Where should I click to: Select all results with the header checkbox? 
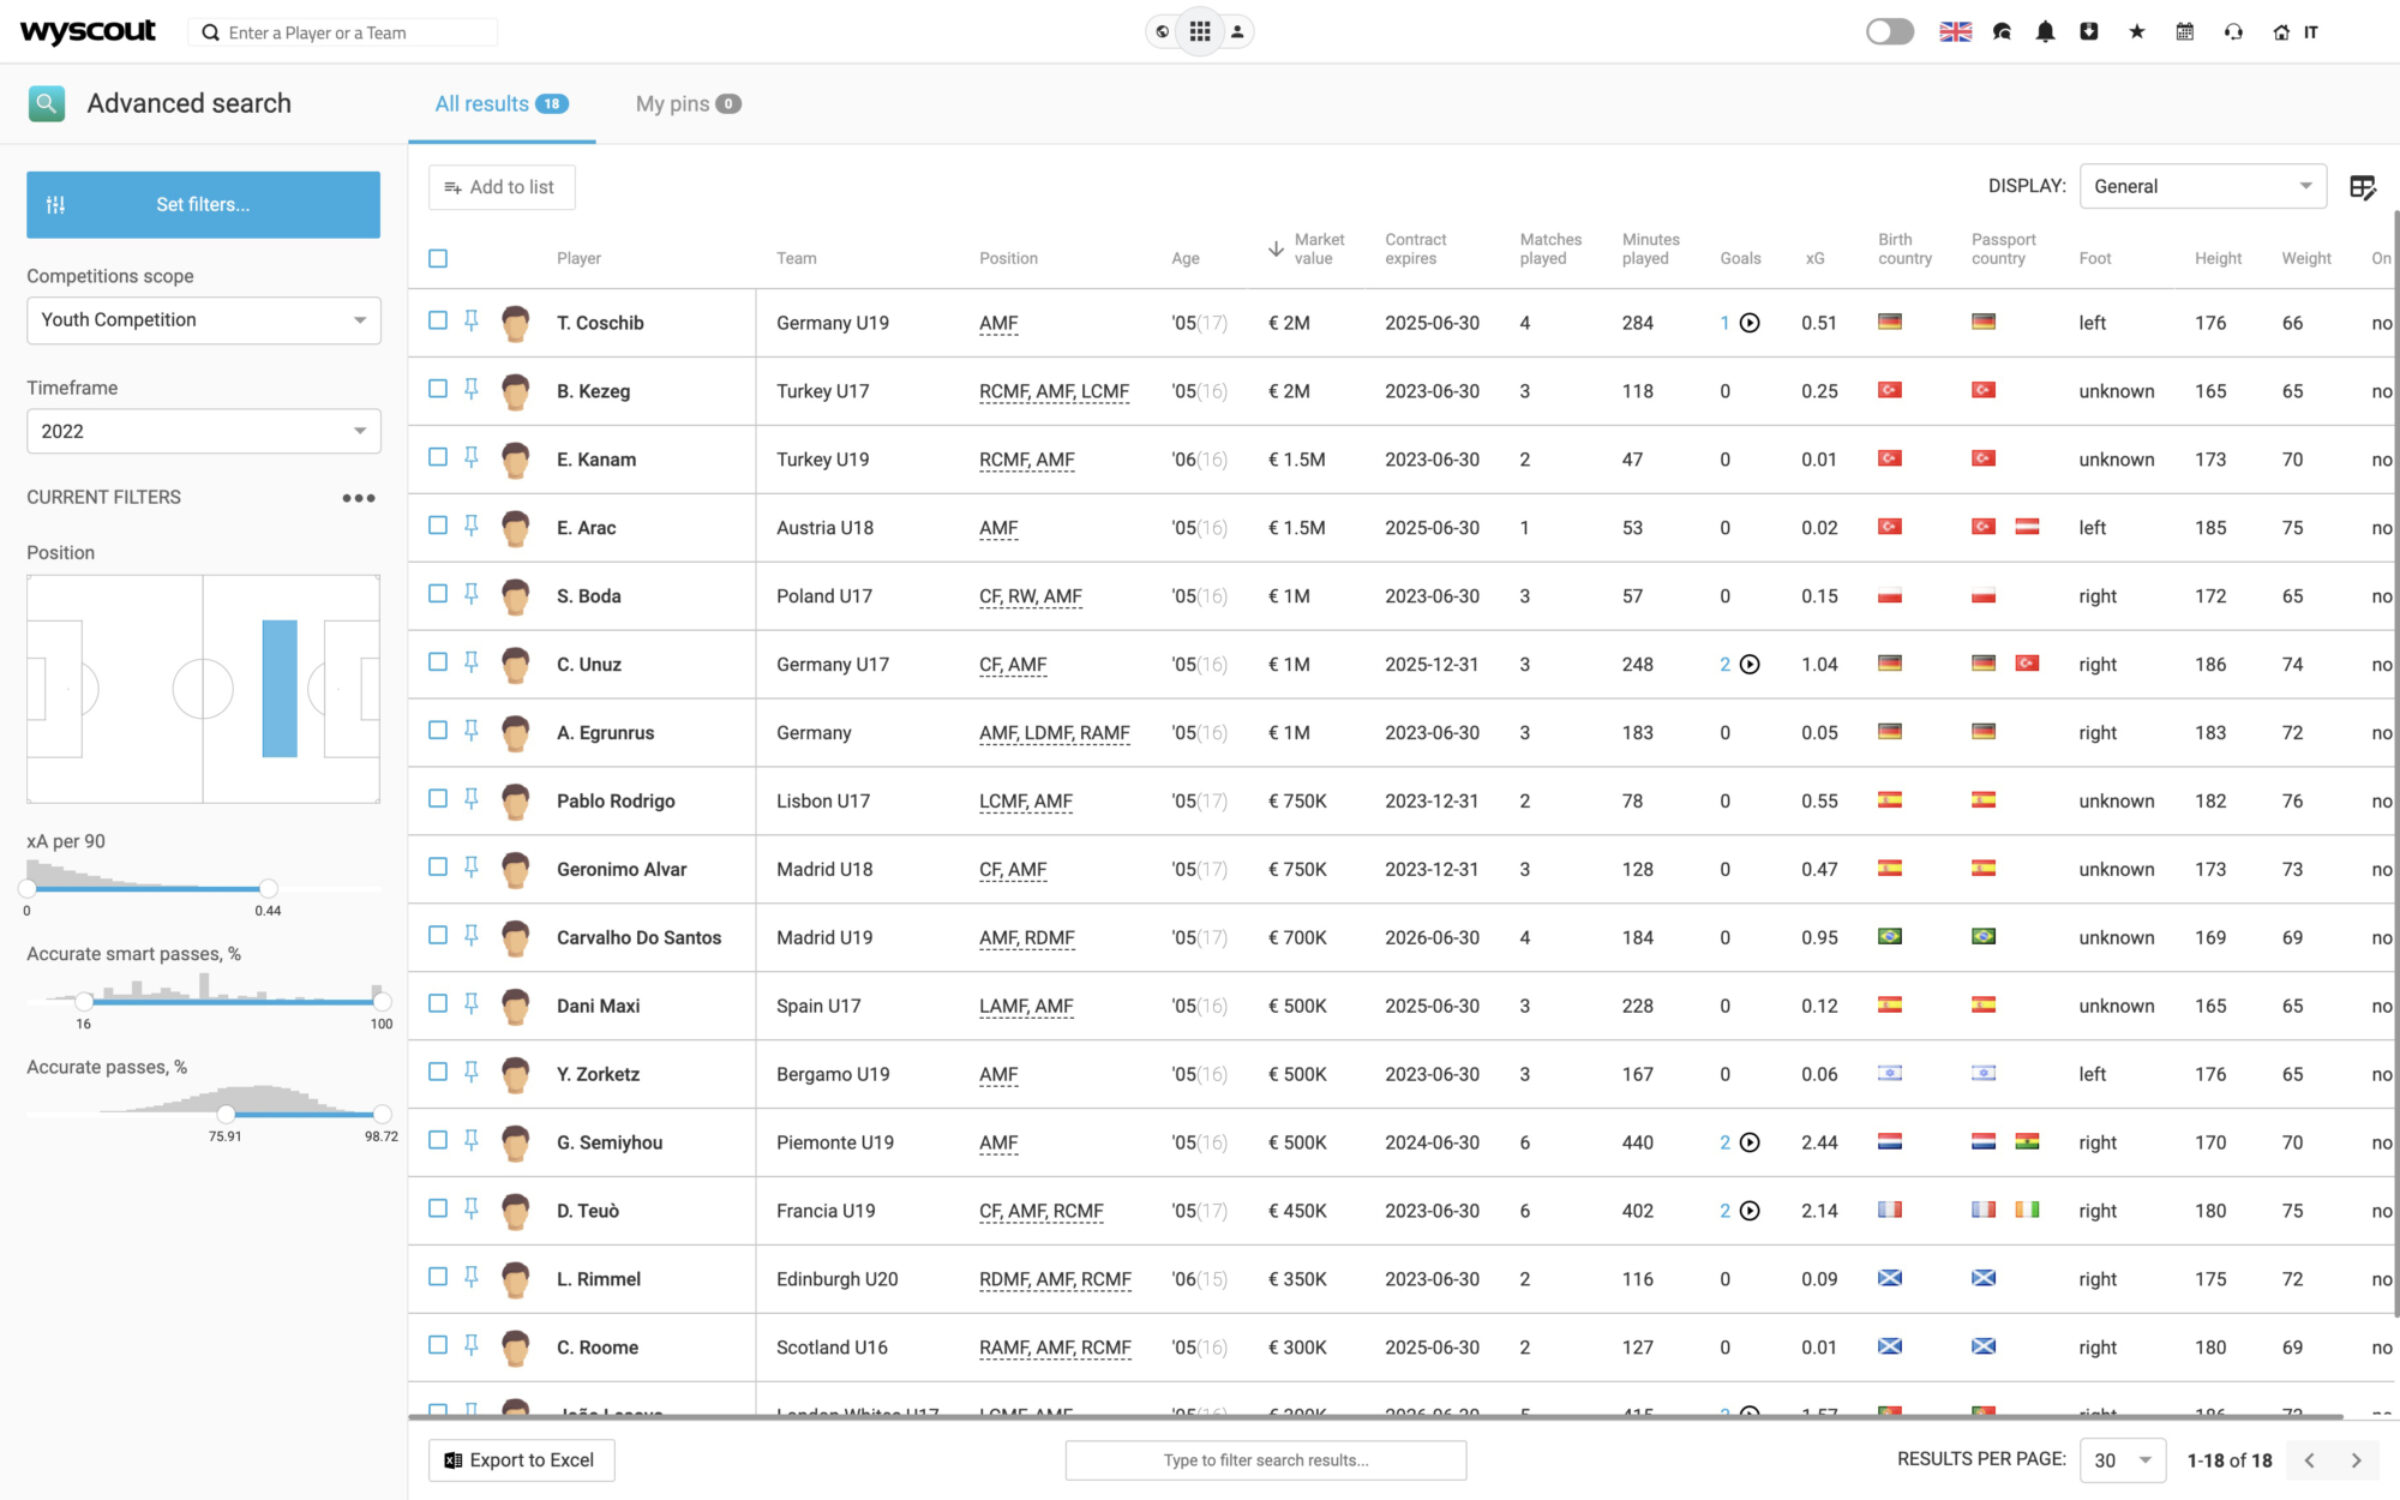pyautogui.click(x=437, y=258)
